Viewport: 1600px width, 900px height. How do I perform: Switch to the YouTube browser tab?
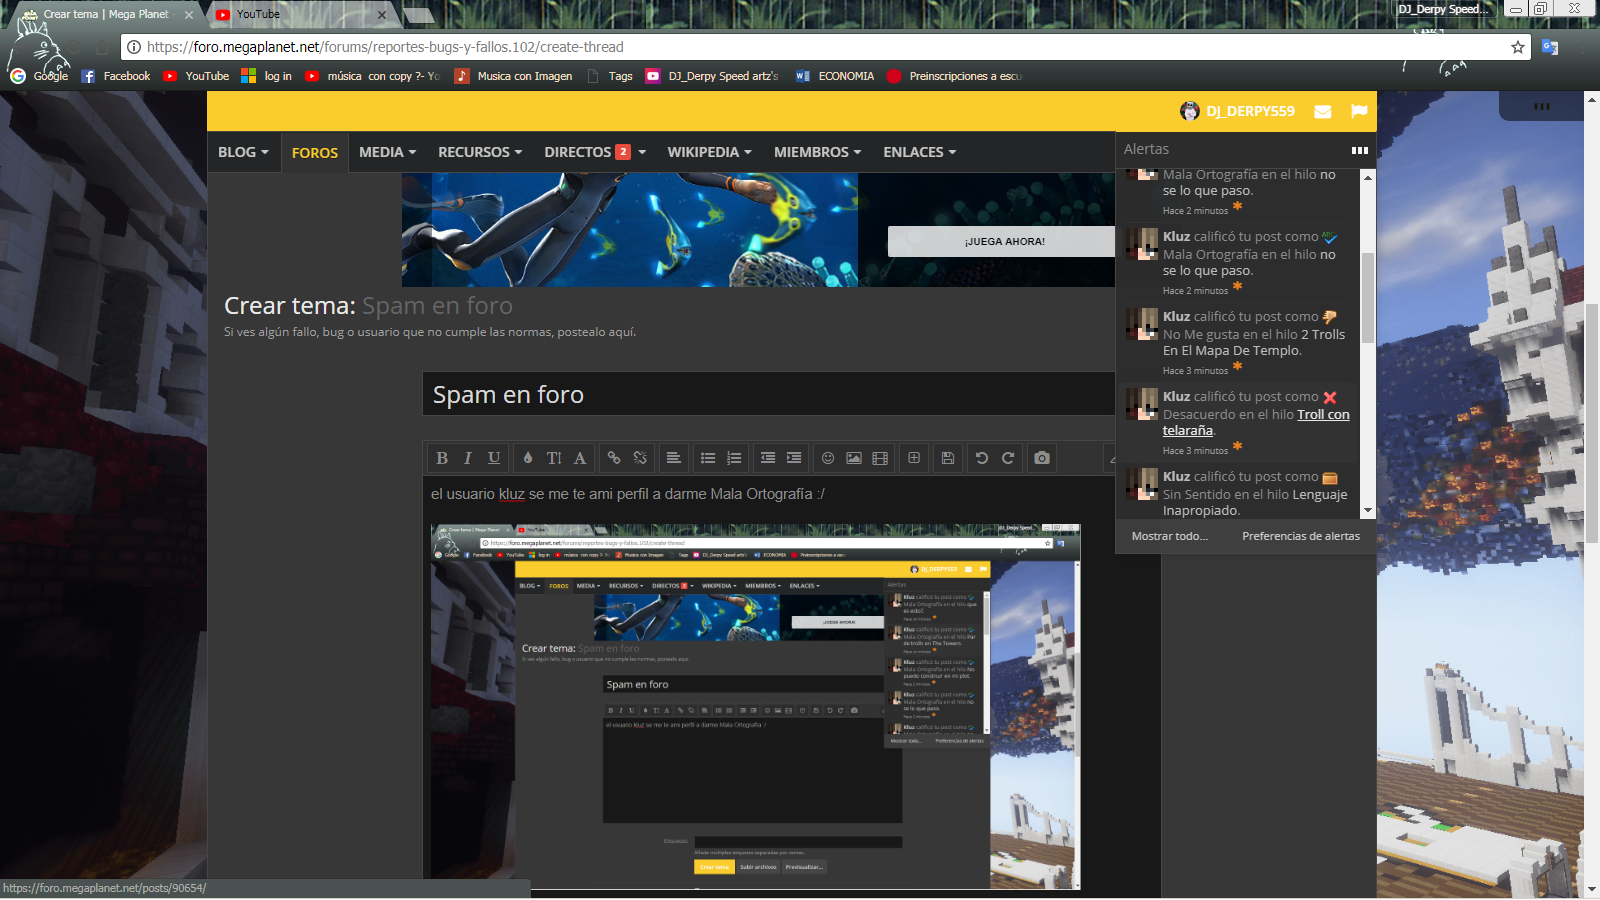pyautogui.click(x=296, y=14)
